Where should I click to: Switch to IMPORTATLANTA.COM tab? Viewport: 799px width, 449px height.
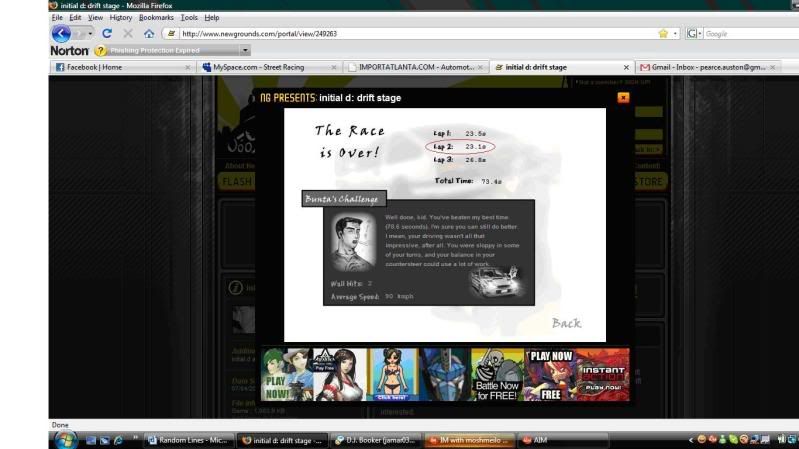click(416, 67)
